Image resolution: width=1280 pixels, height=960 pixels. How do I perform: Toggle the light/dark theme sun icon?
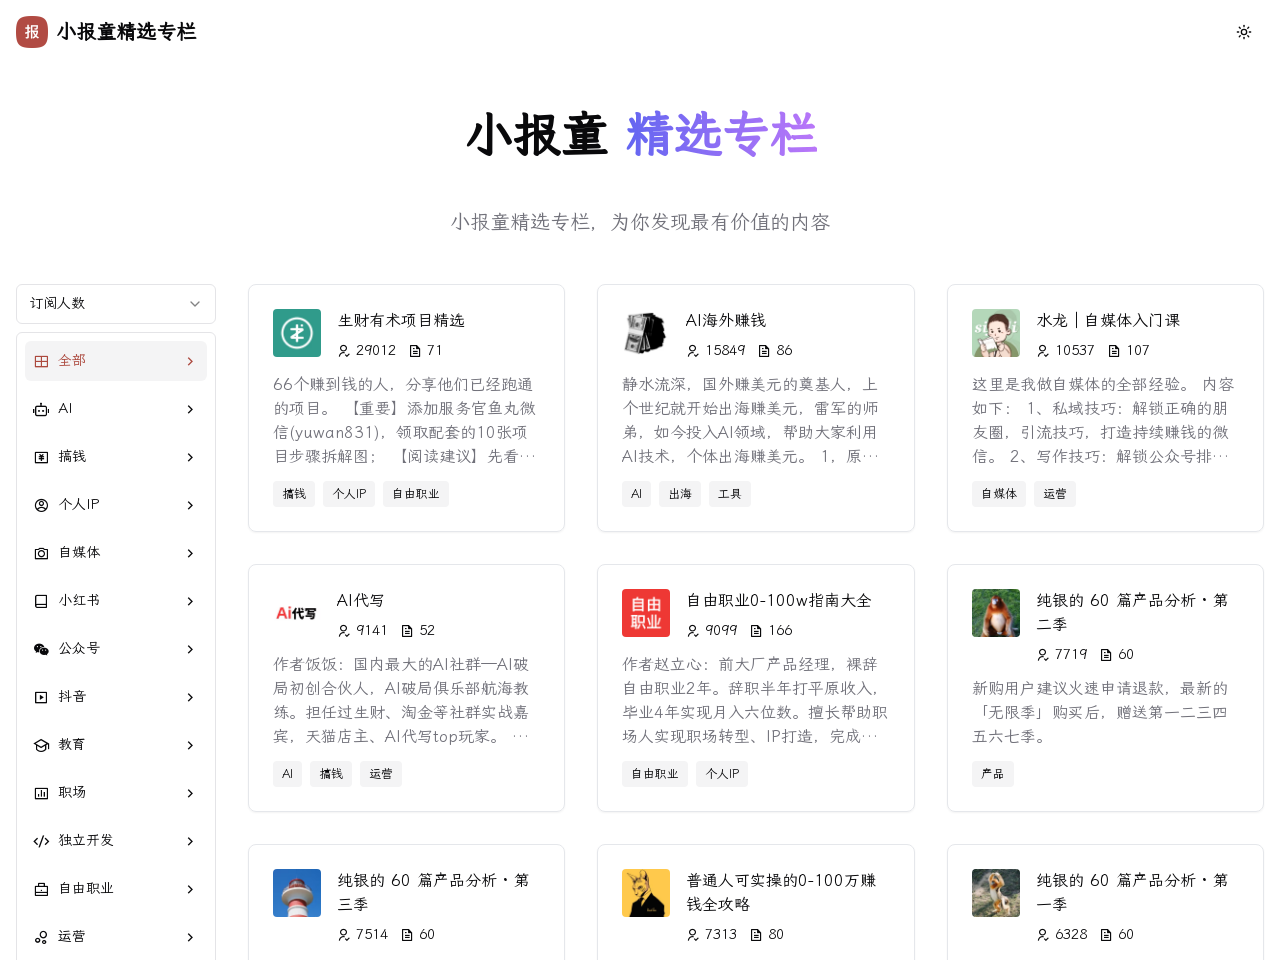(1244, 32)
